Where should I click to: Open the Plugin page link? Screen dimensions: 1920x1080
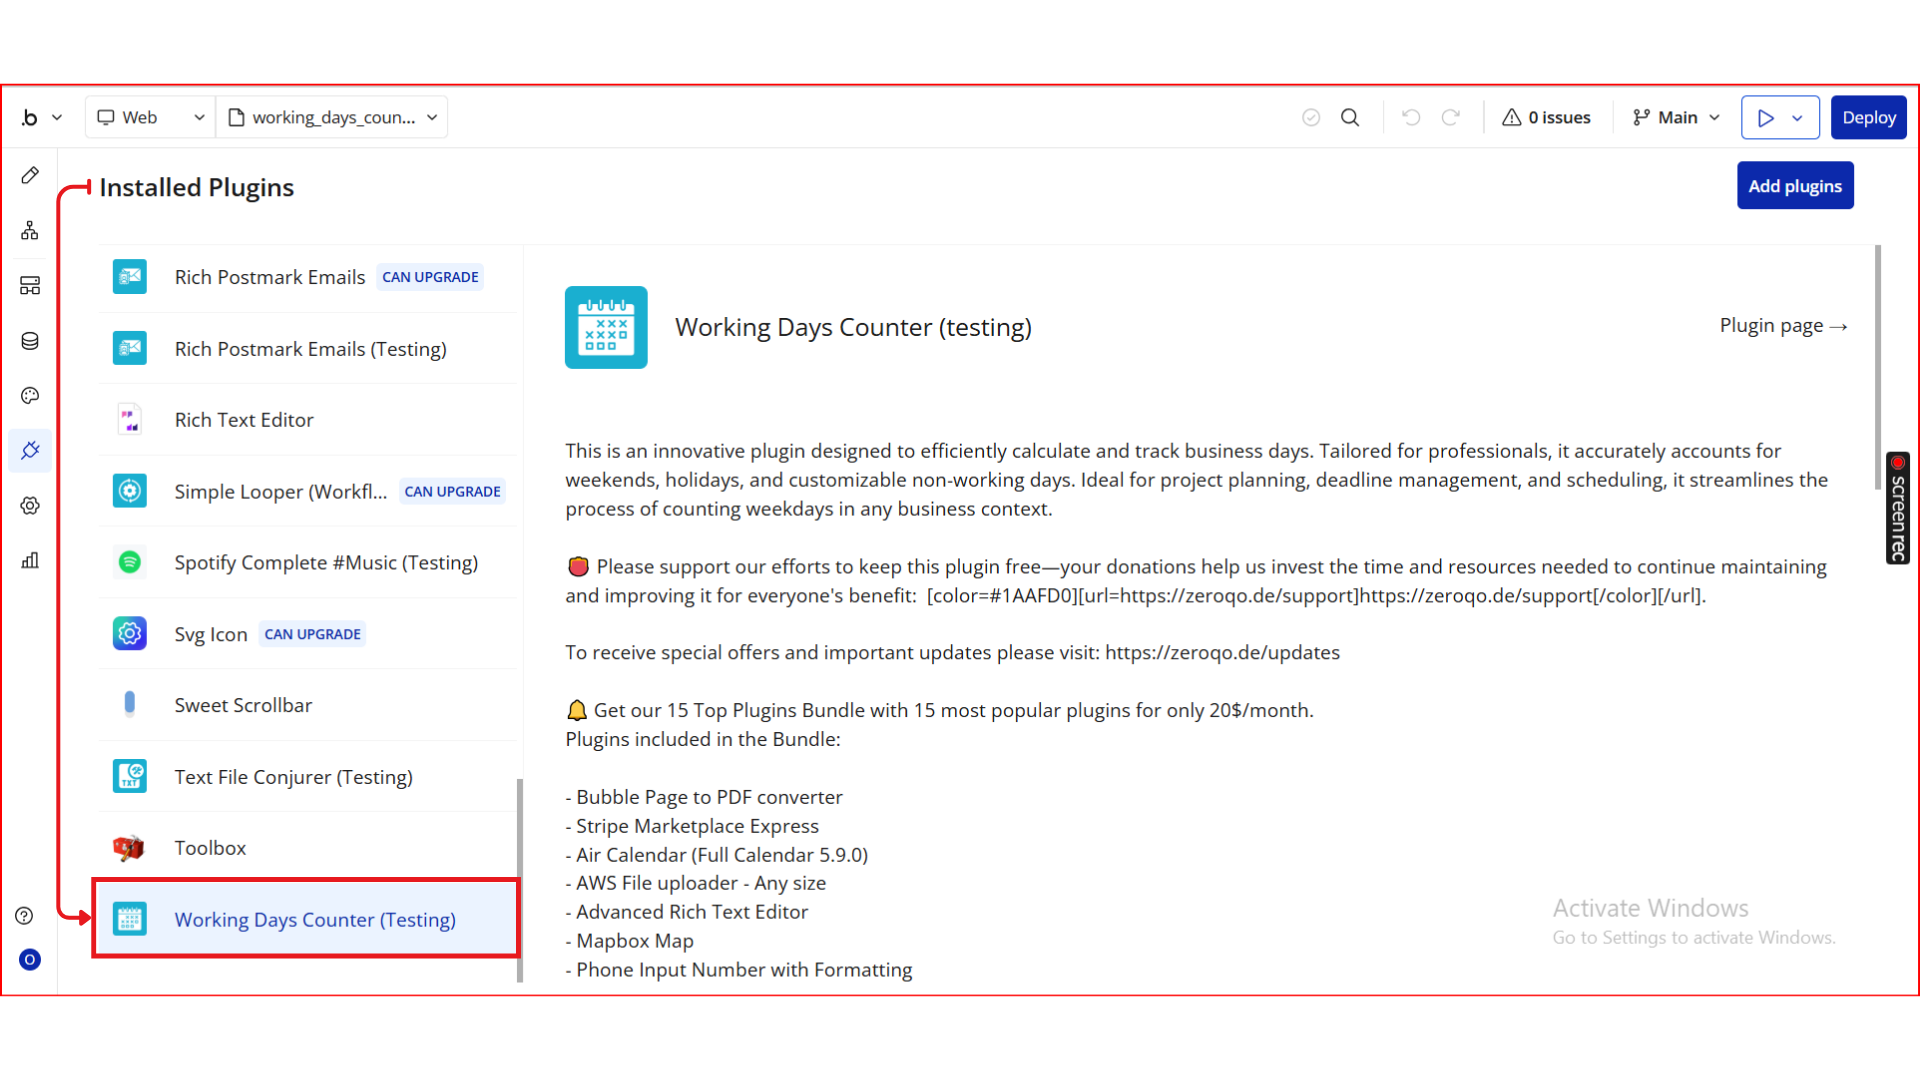[1782, 326]
